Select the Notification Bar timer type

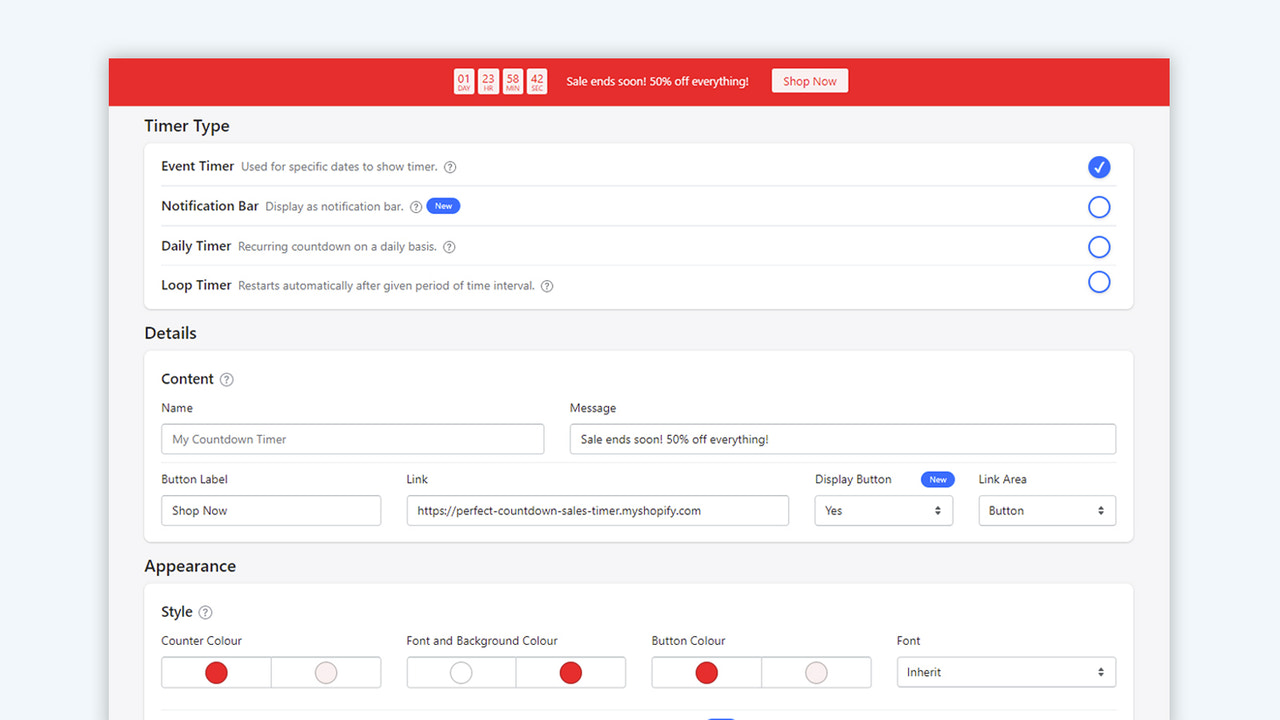pos(1099,207)
